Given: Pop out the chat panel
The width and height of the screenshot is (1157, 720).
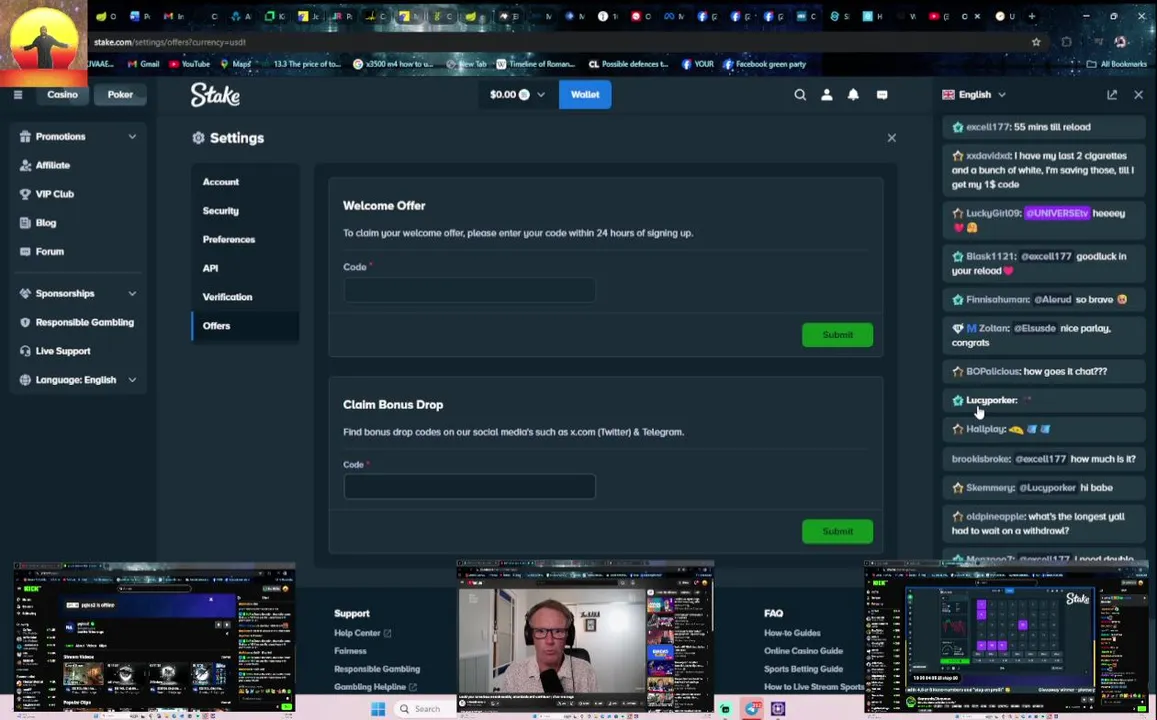Looking at the screenshot, I should tap(1112, 94).
